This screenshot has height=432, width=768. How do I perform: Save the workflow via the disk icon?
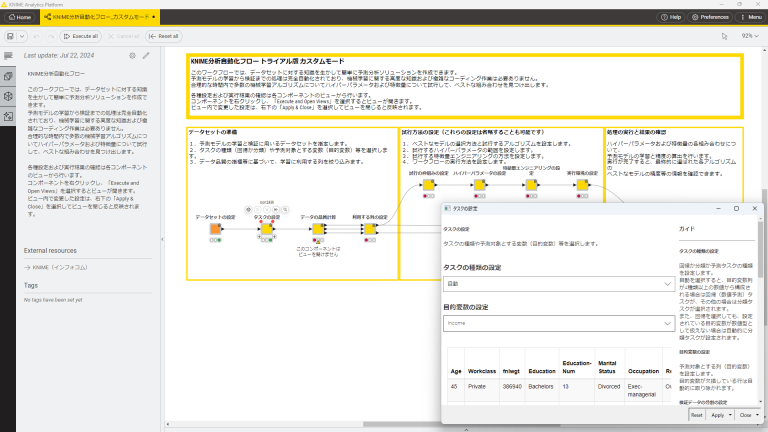tap(10, 36)
